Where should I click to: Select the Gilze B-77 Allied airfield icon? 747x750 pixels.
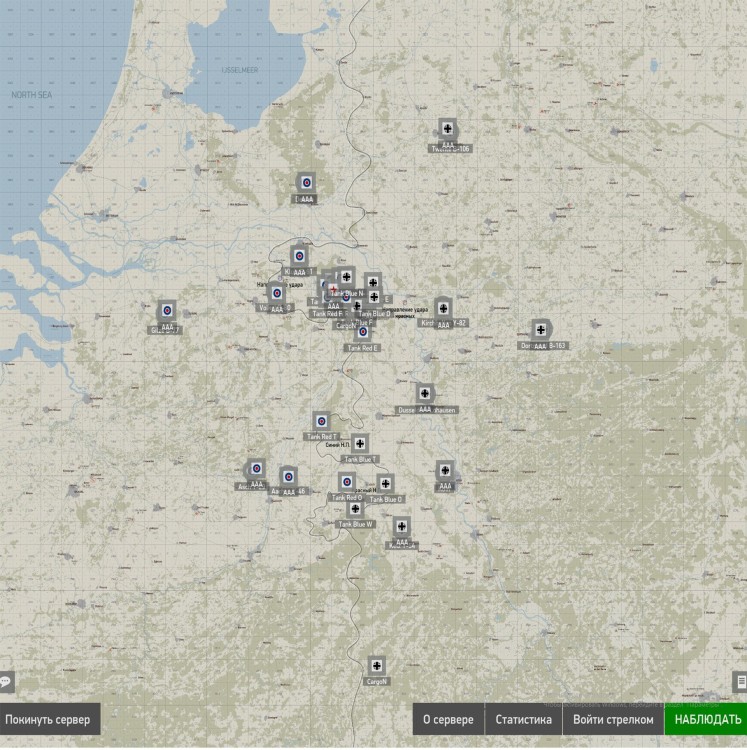(x=167, y=310)
